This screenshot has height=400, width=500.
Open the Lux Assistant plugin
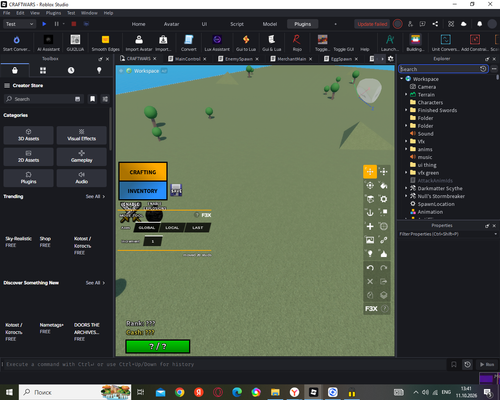[x=217, y=43]
